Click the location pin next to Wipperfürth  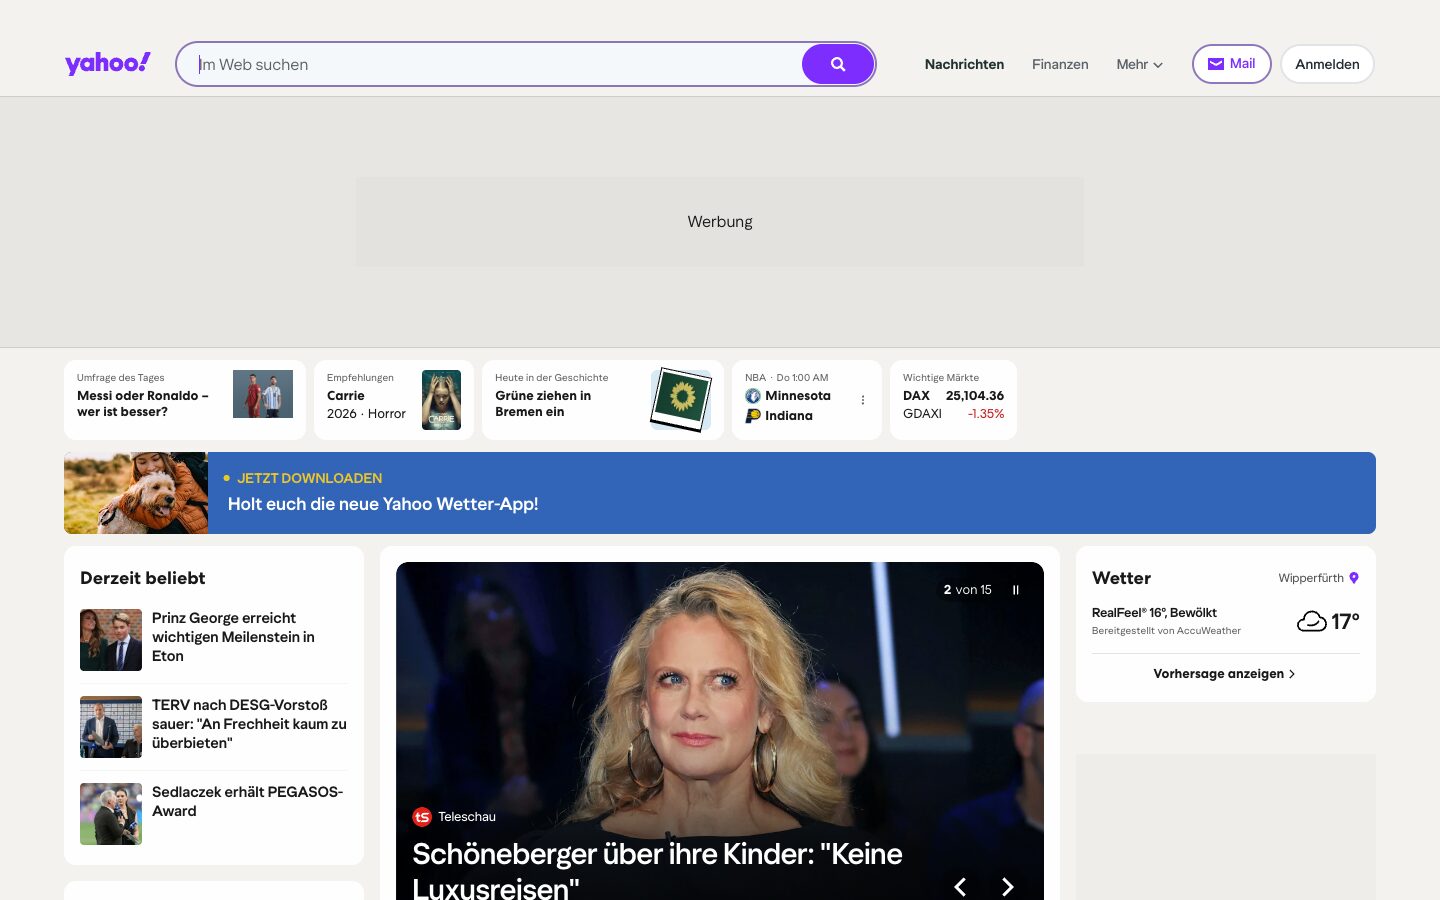pos(1354,578)
